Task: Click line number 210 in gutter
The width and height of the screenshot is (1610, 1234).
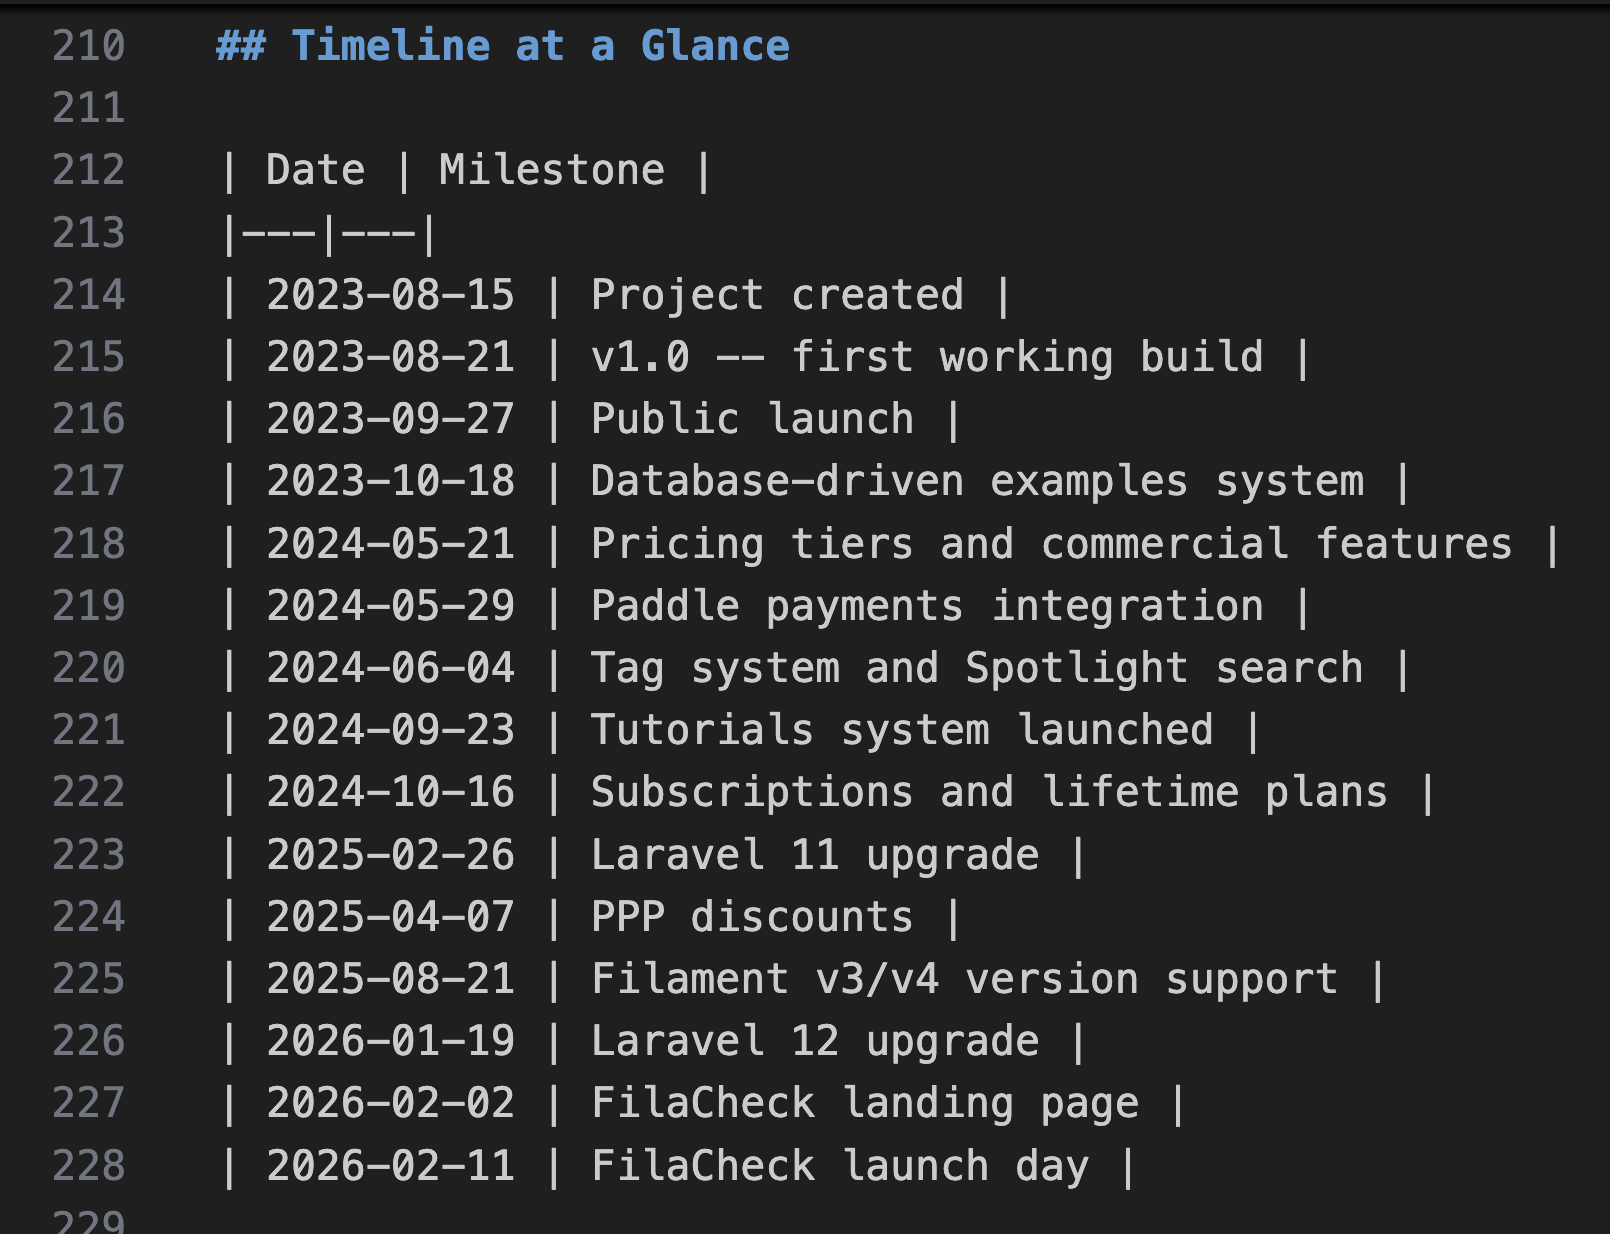Action: click(x=88, y=46)
